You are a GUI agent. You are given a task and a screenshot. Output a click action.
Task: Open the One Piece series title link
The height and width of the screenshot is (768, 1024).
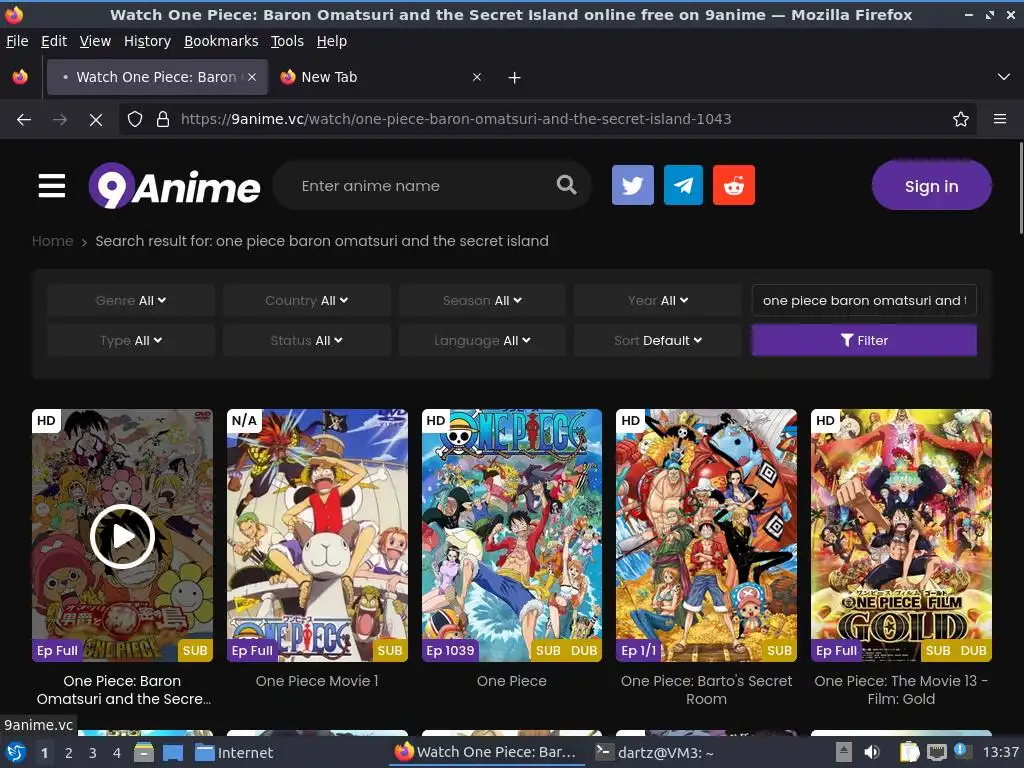tap(511, 680)
